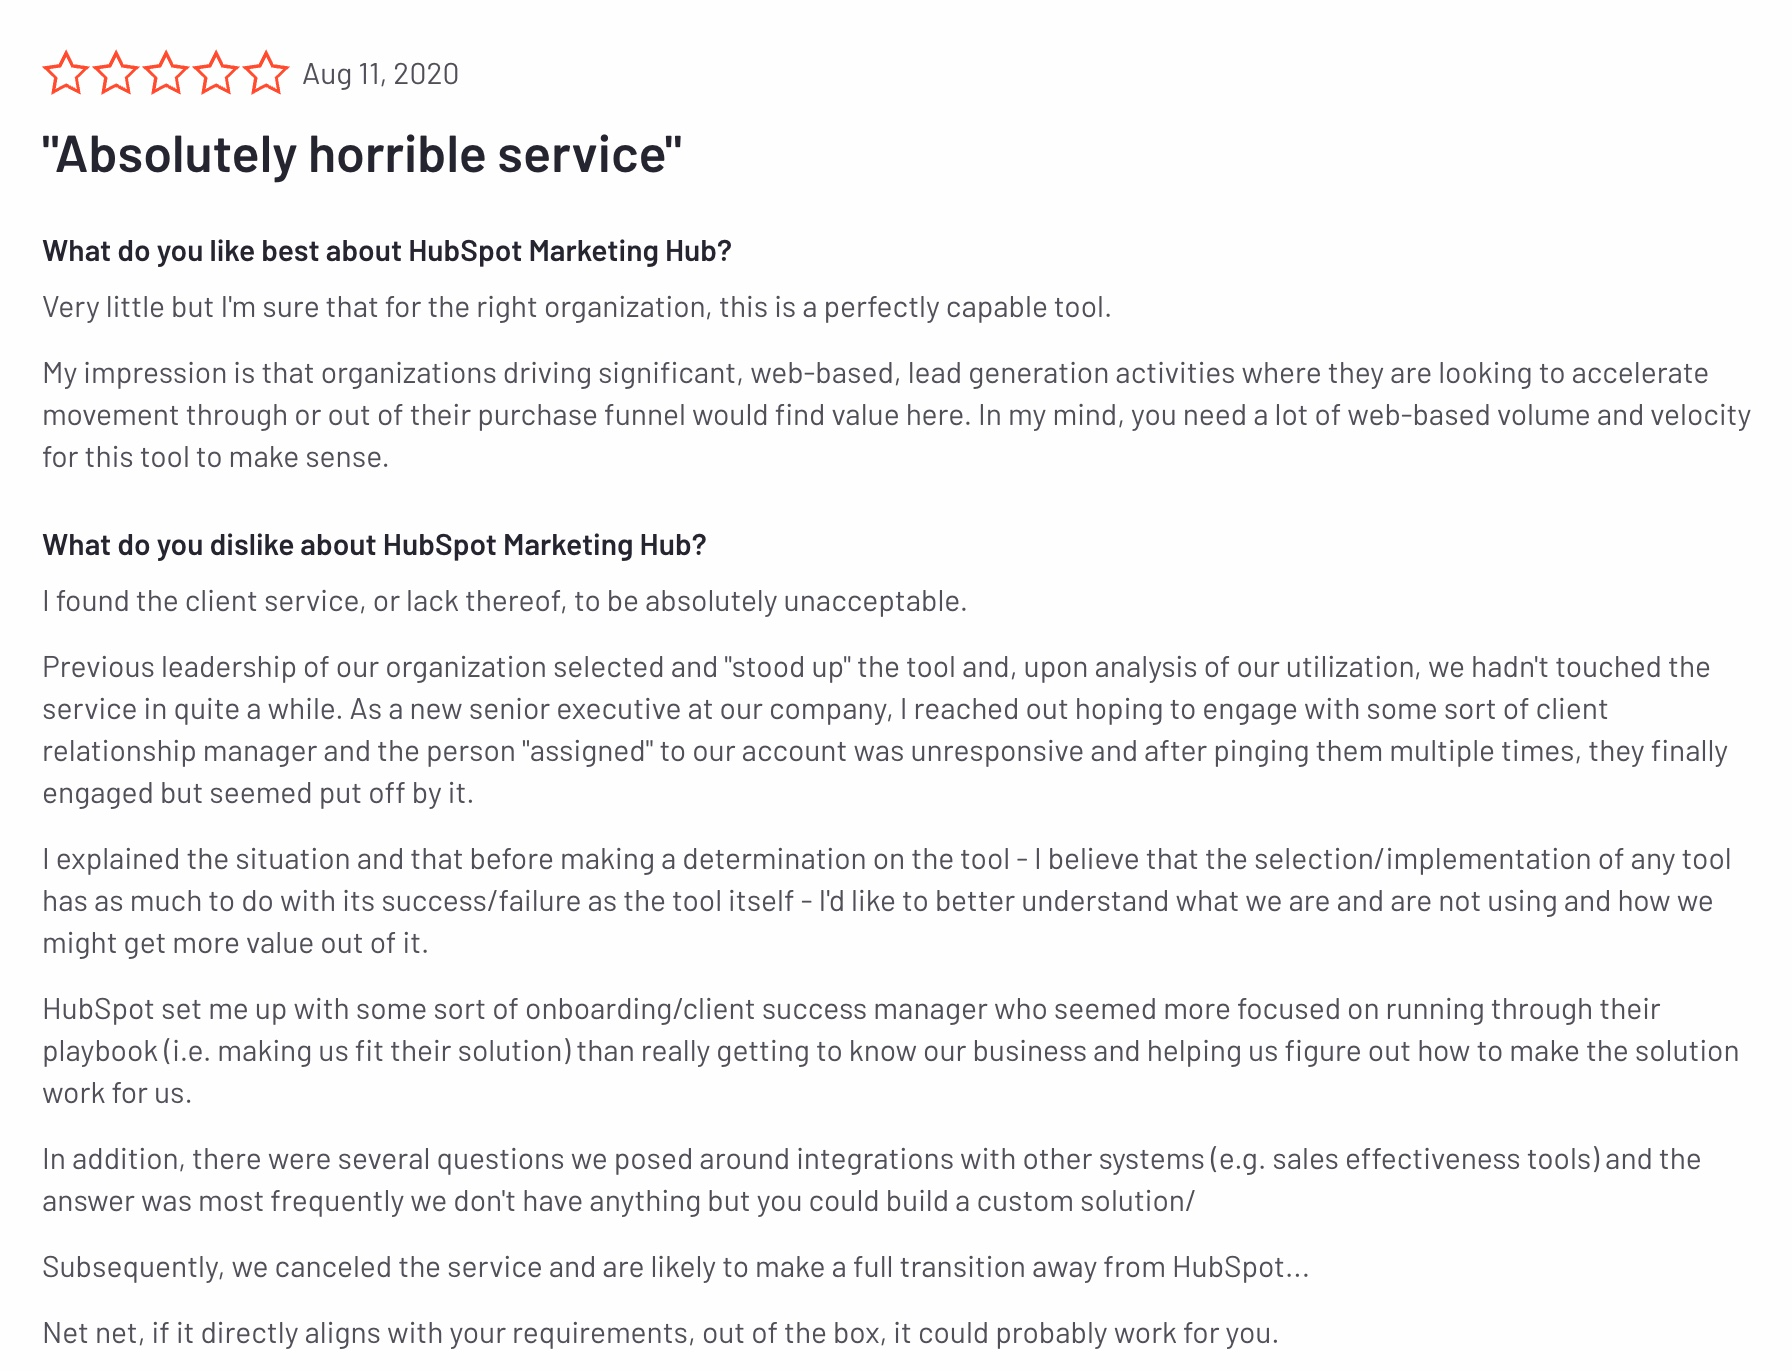Click the paragraph starting "In addition, there were"
Viewport: 1792px width, 1371px height.
(x=871, y=1180)
